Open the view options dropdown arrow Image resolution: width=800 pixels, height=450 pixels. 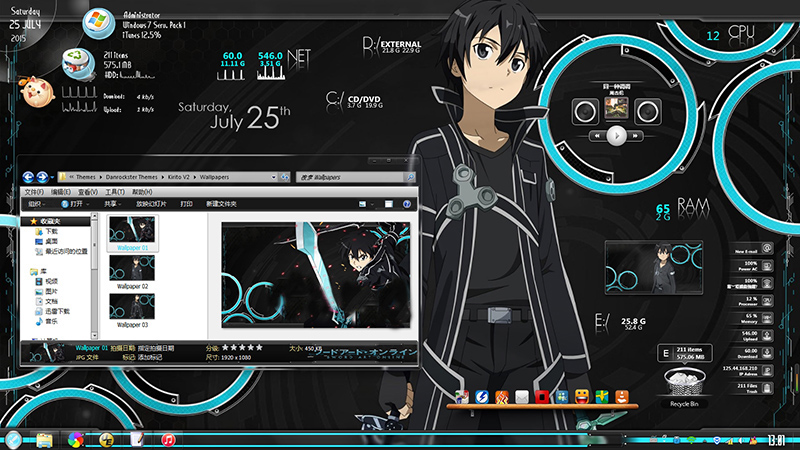pyautogui.click(x=372, y=204)
